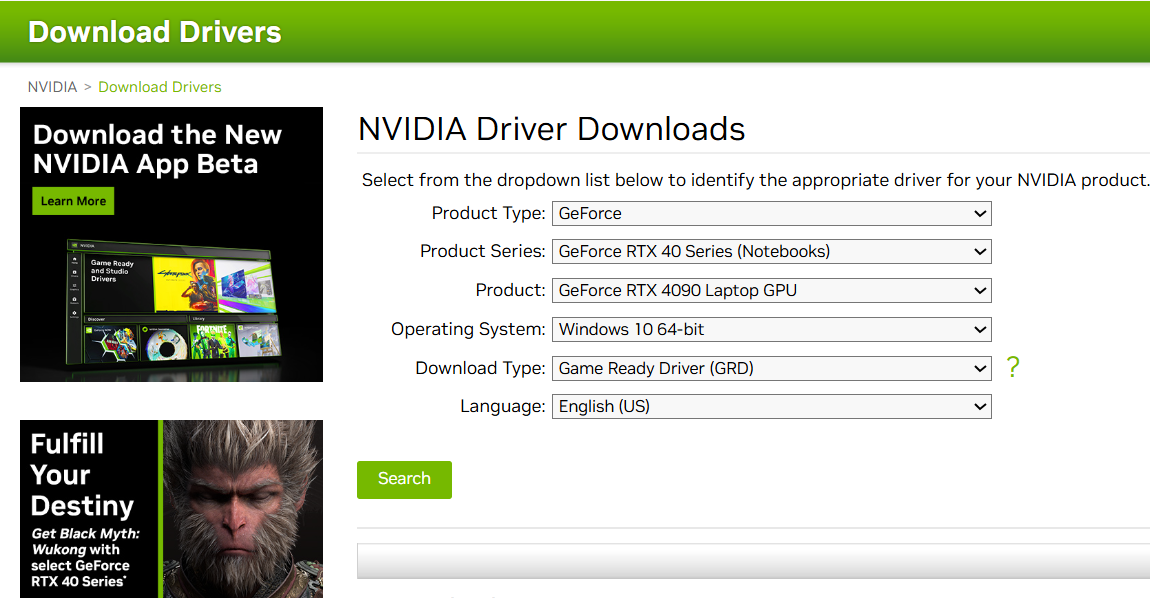The image size is (1150, 598).
Task: Click the Learn More button
Action: pos(73,201)
